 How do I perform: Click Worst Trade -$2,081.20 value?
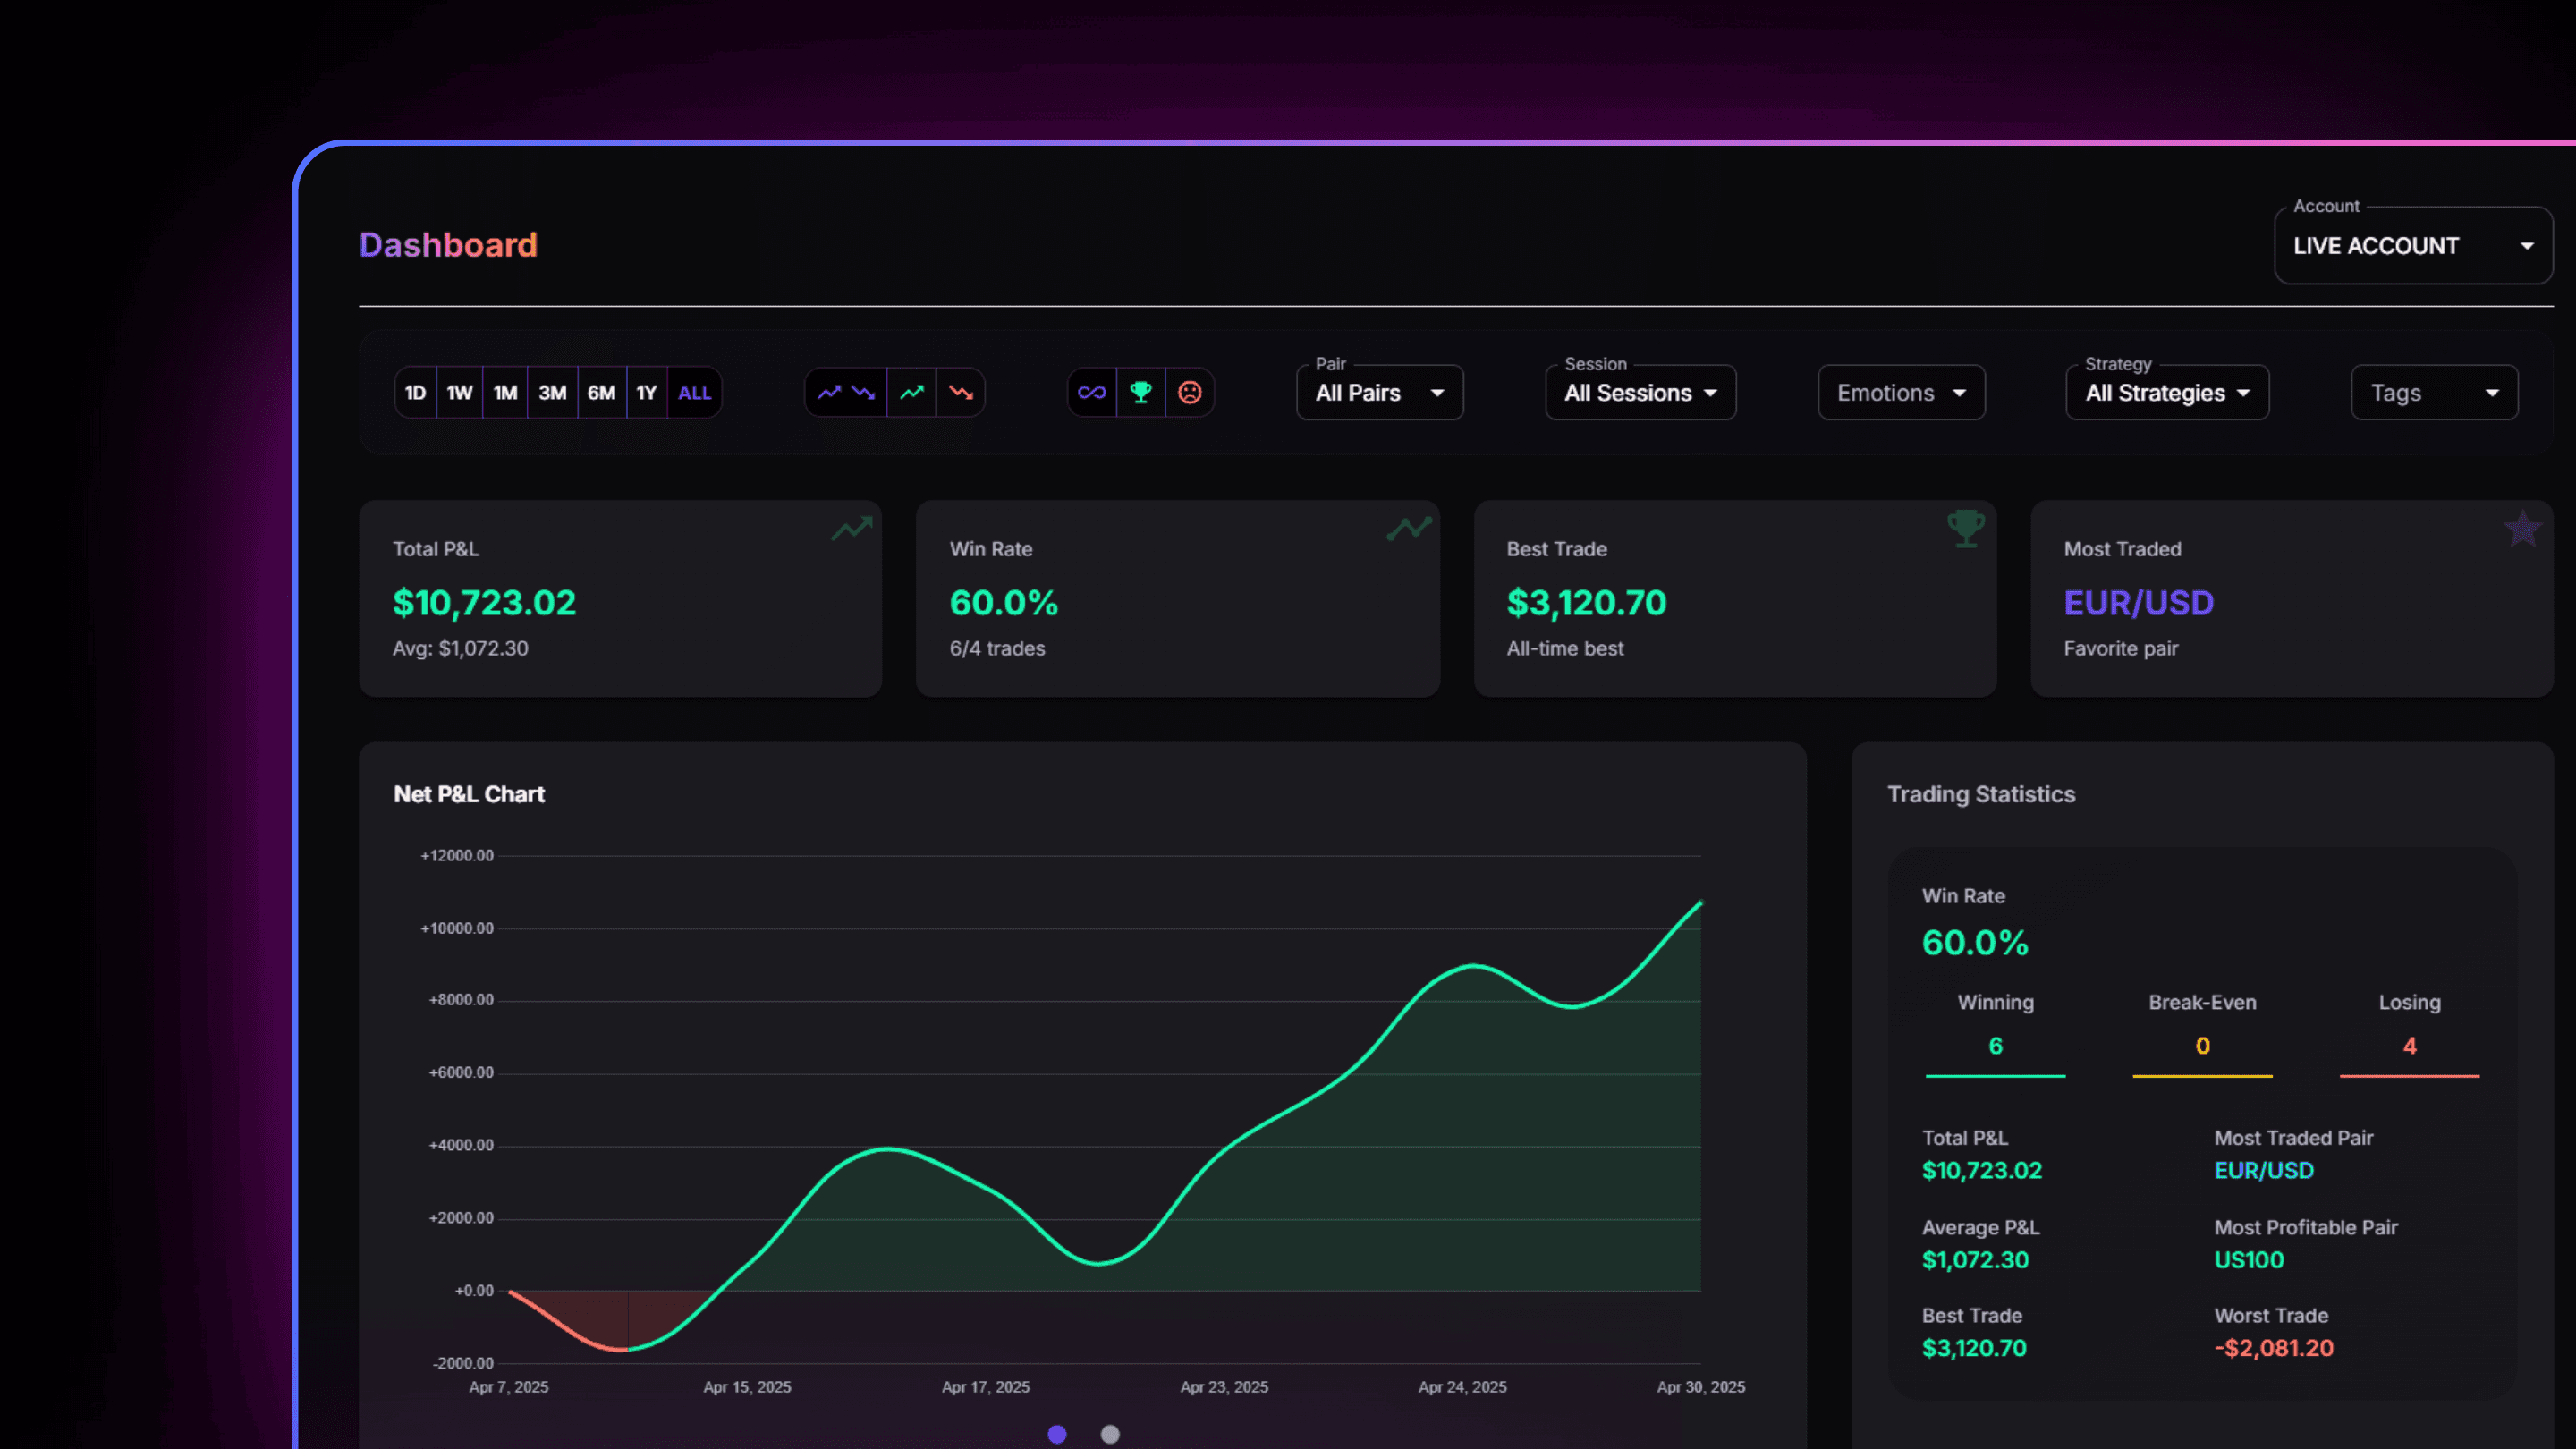pos(2274,1348)
